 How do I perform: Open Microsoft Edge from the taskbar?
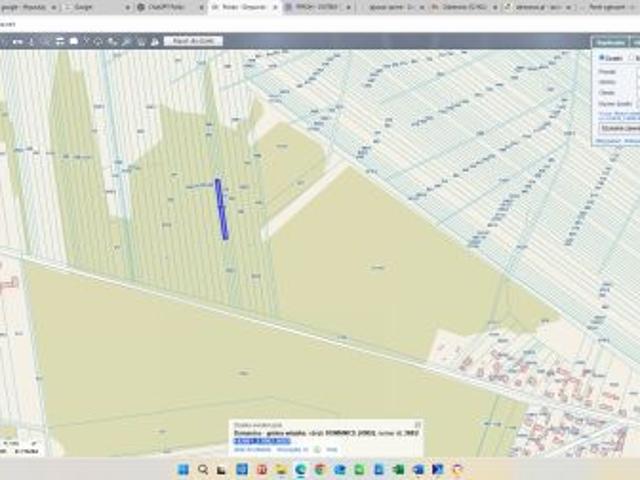300,469
